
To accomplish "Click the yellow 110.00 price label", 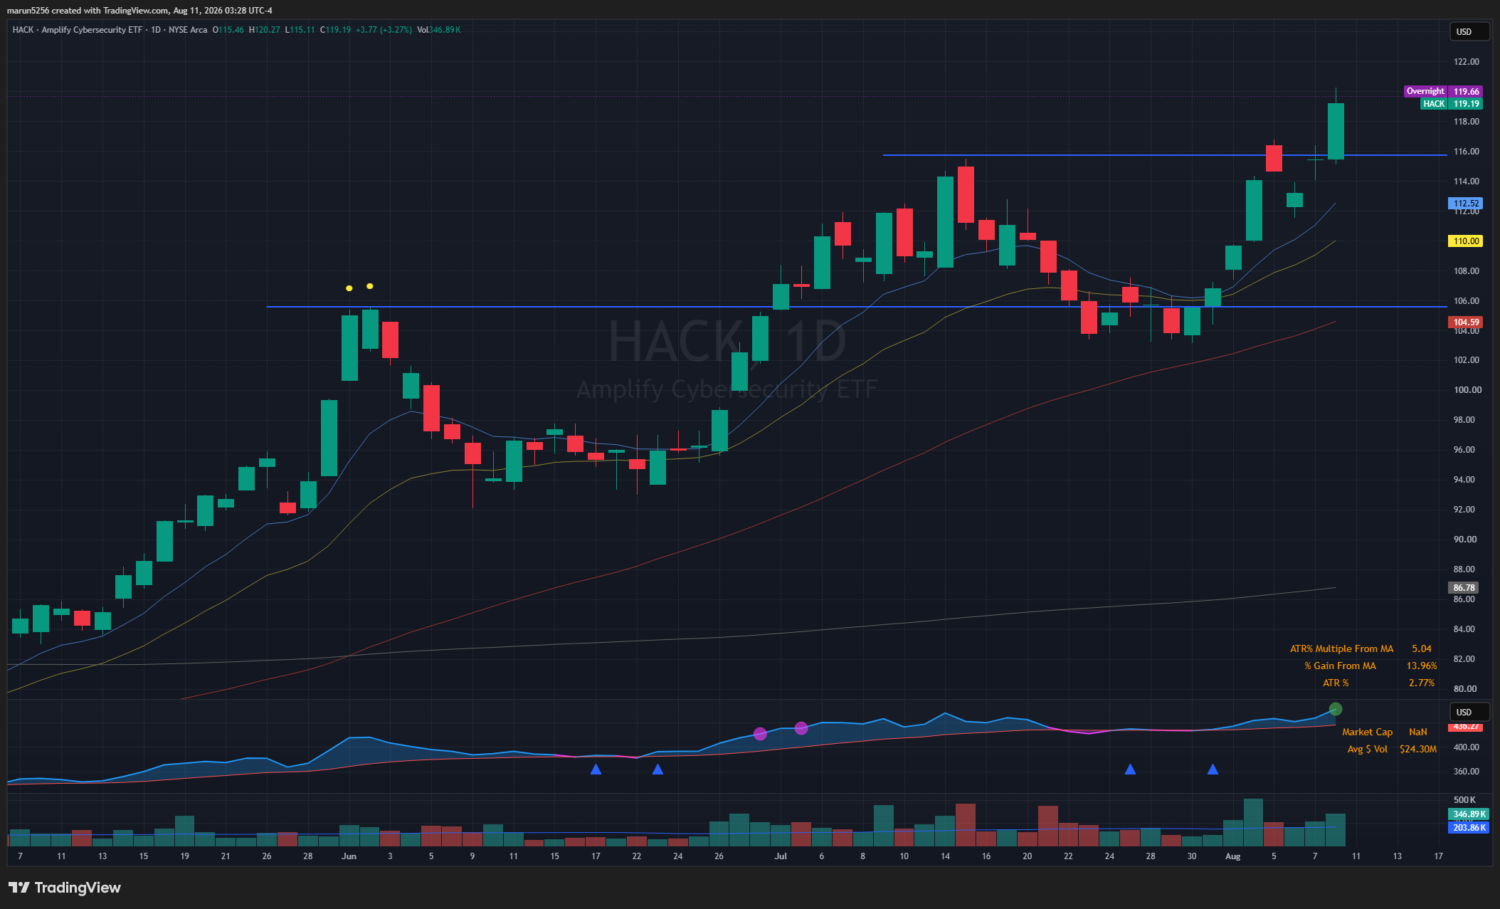I will tap(1466, 241).
